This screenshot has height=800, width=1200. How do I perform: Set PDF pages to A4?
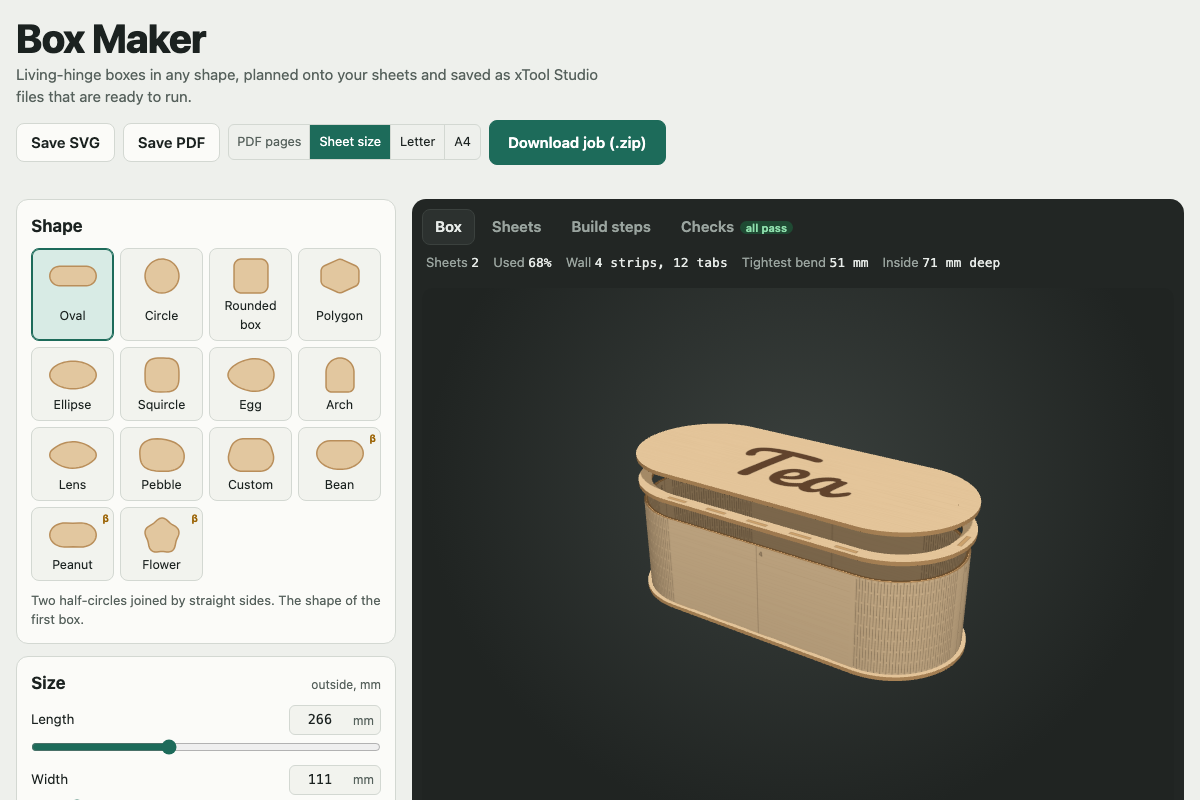pyautogui.click(x=462, y=142)
